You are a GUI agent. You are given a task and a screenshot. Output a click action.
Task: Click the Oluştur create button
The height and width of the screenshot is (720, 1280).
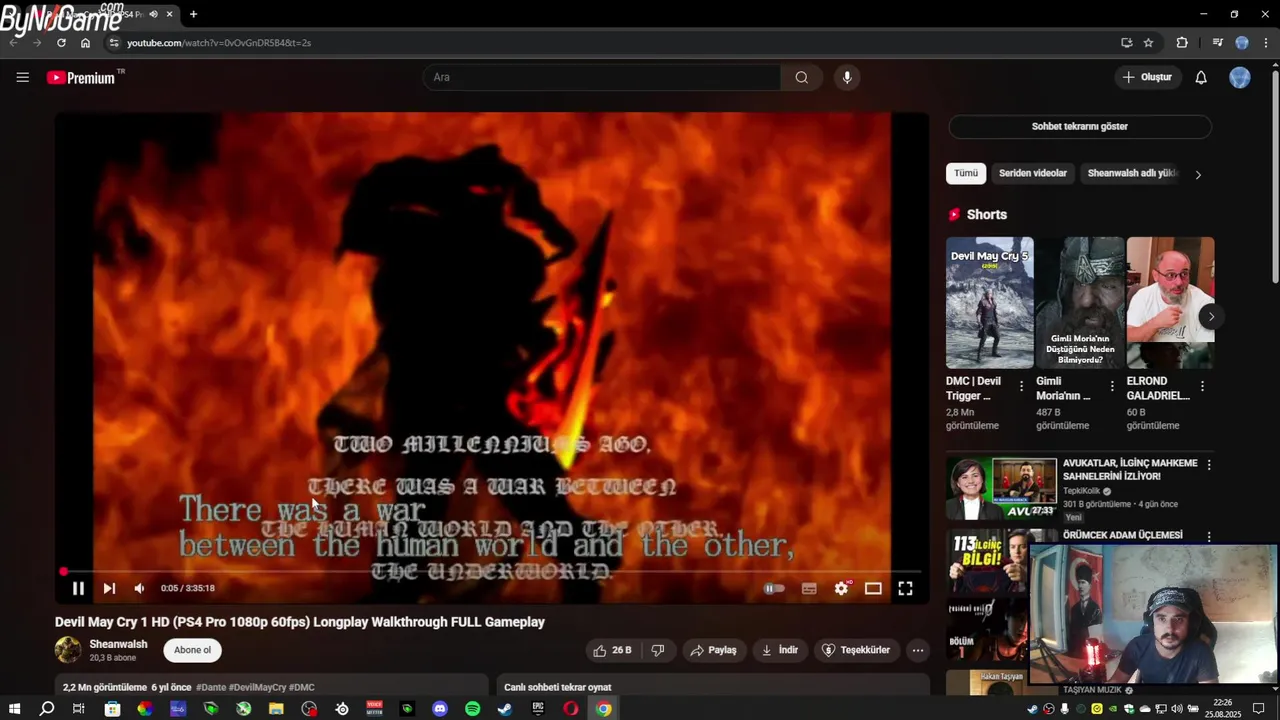click(1146, 77)
